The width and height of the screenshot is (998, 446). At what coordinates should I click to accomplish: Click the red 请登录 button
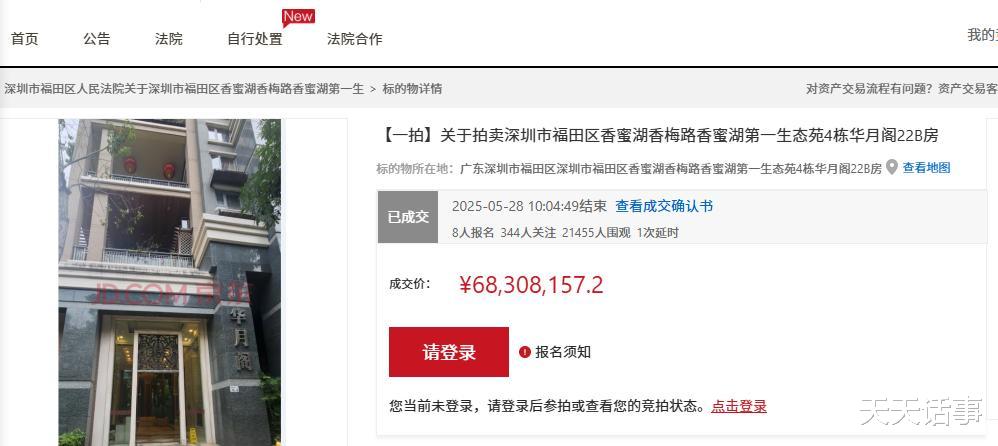[x=449, y=352]
